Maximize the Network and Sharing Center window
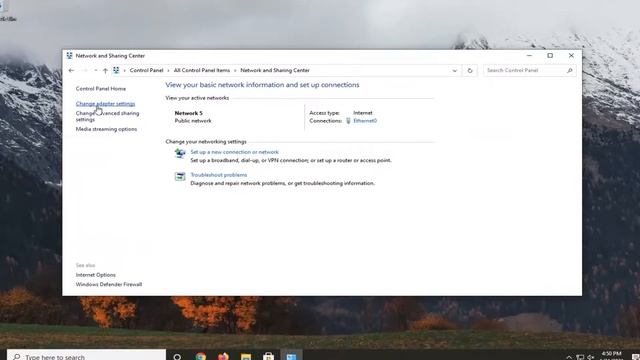The height and width of the screenshot is (360, 640). tap(550, 56)
